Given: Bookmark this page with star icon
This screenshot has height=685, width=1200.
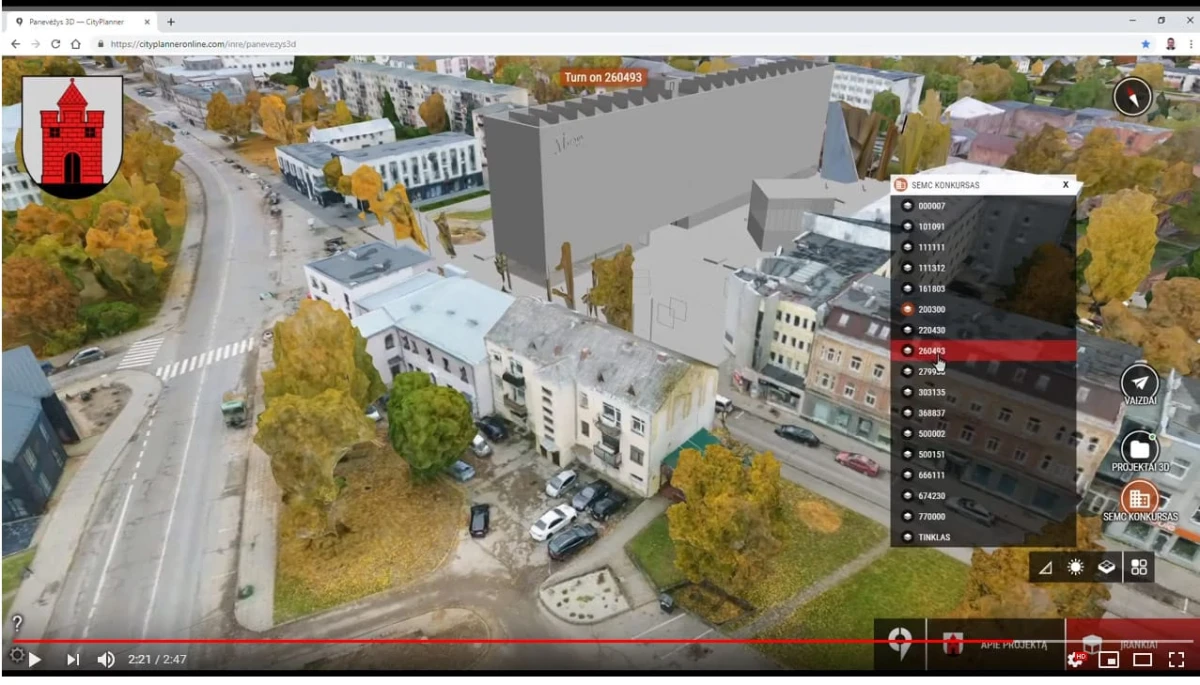Looking at the screenshot, I should click(1145, 44).
